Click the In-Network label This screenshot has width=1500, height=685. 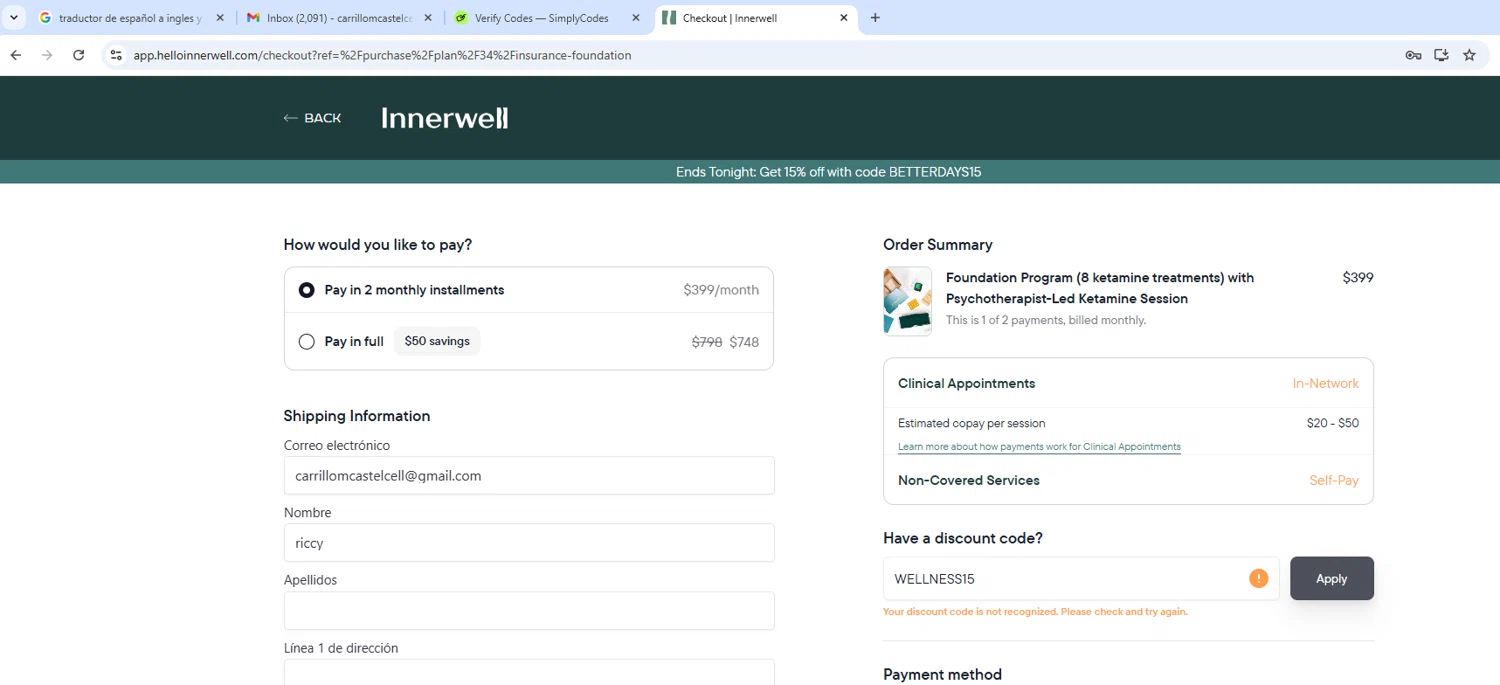coord(1325,384)
